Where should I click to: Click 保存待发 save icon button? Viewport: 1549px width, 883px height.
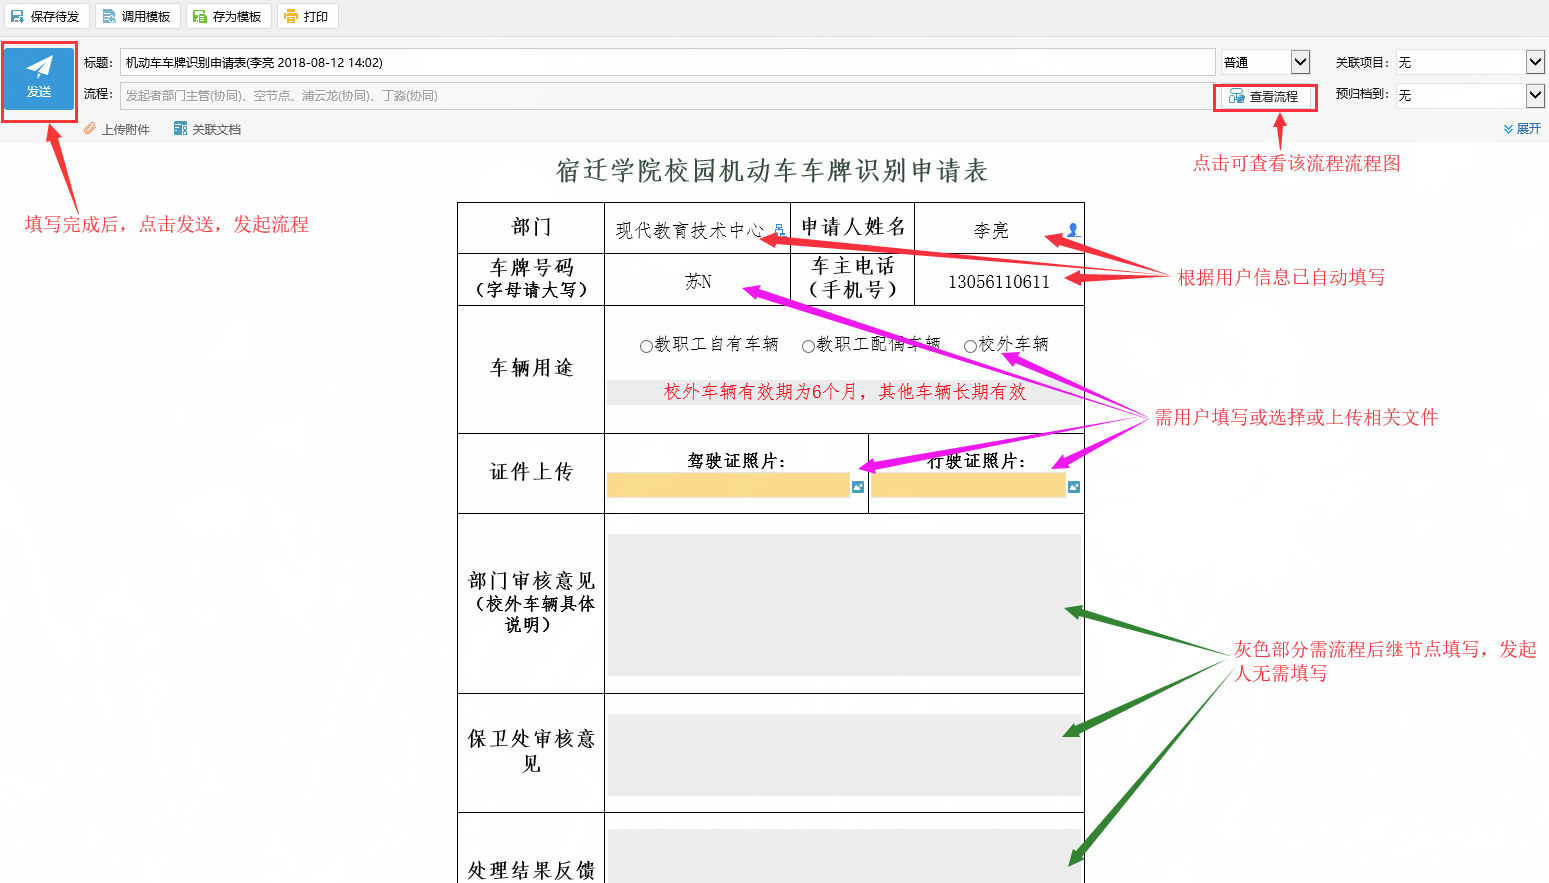(46, 17)
